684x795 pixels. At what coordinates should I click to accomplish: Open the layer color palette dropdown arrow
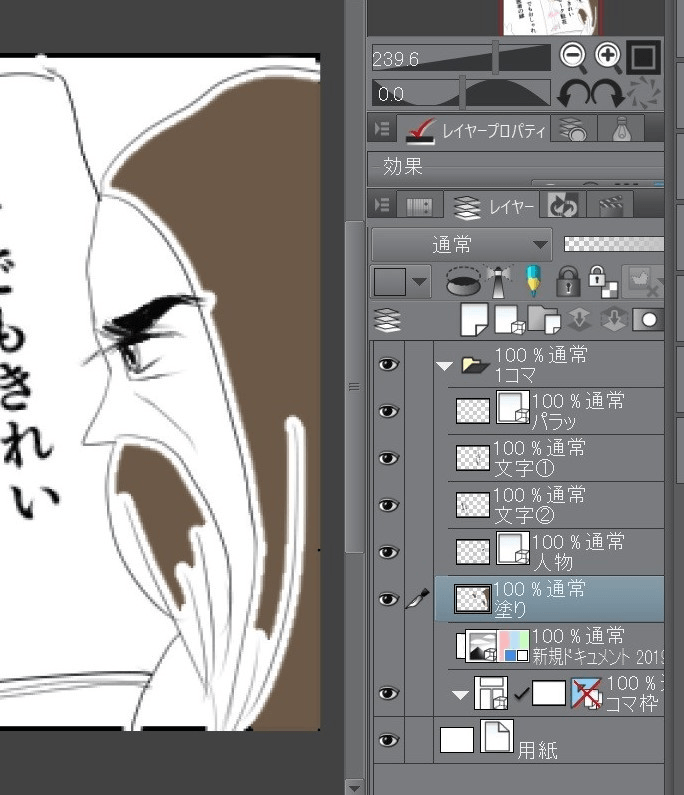point(420,281)
